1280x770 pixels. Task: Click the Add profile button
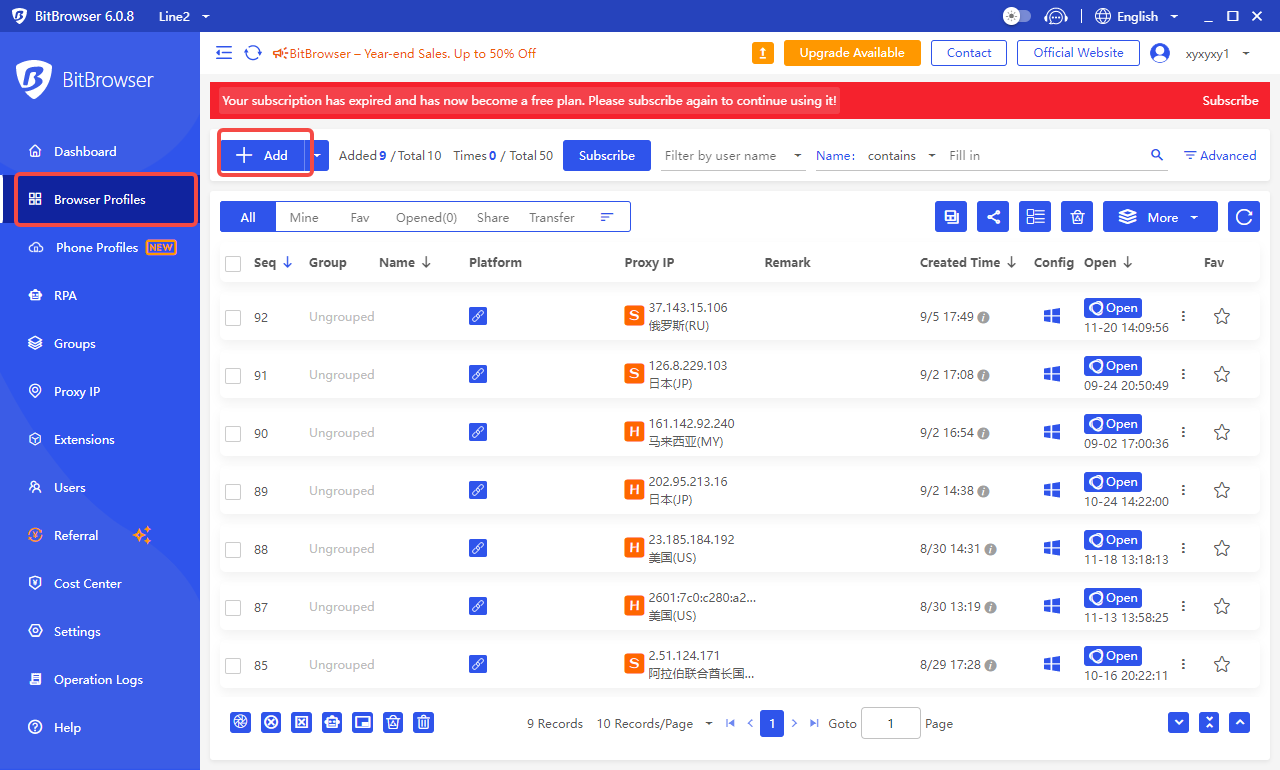pos(262,155)
